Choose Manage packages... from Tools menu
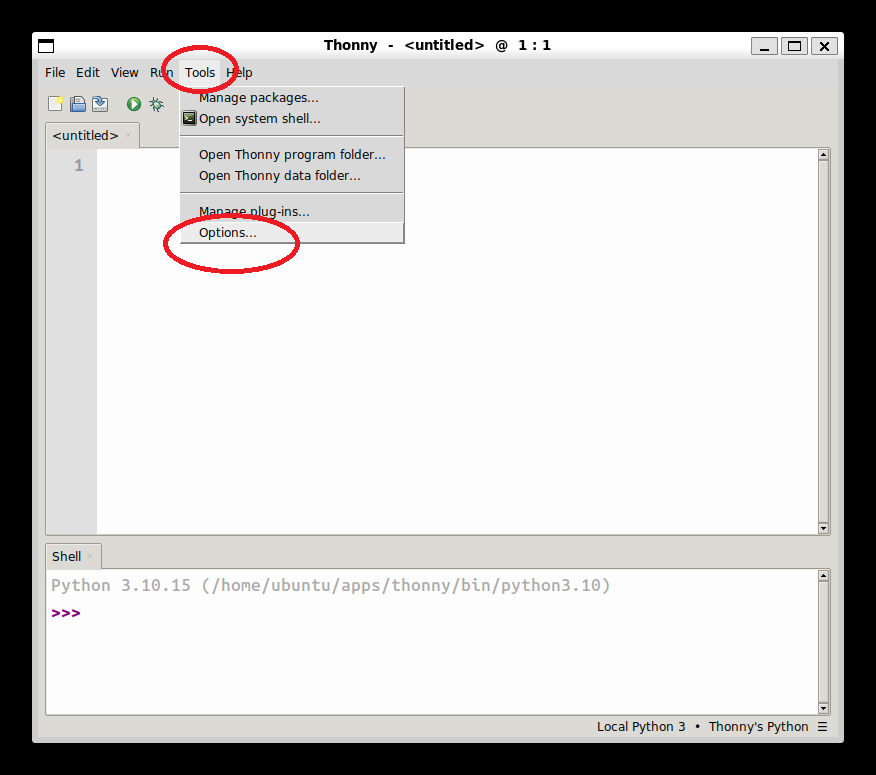The height and width of the screenshot is (775, 876). tap(292, 98)
